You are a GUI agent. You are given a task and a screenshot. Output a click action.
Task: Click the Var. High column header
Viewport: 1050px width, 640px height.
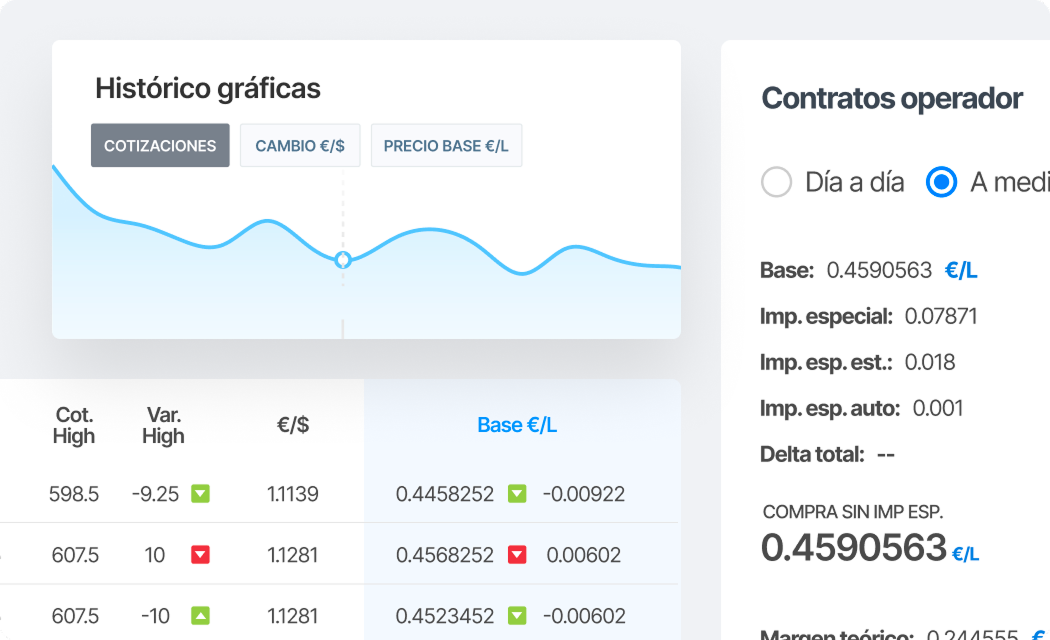[x=163, y=425]
